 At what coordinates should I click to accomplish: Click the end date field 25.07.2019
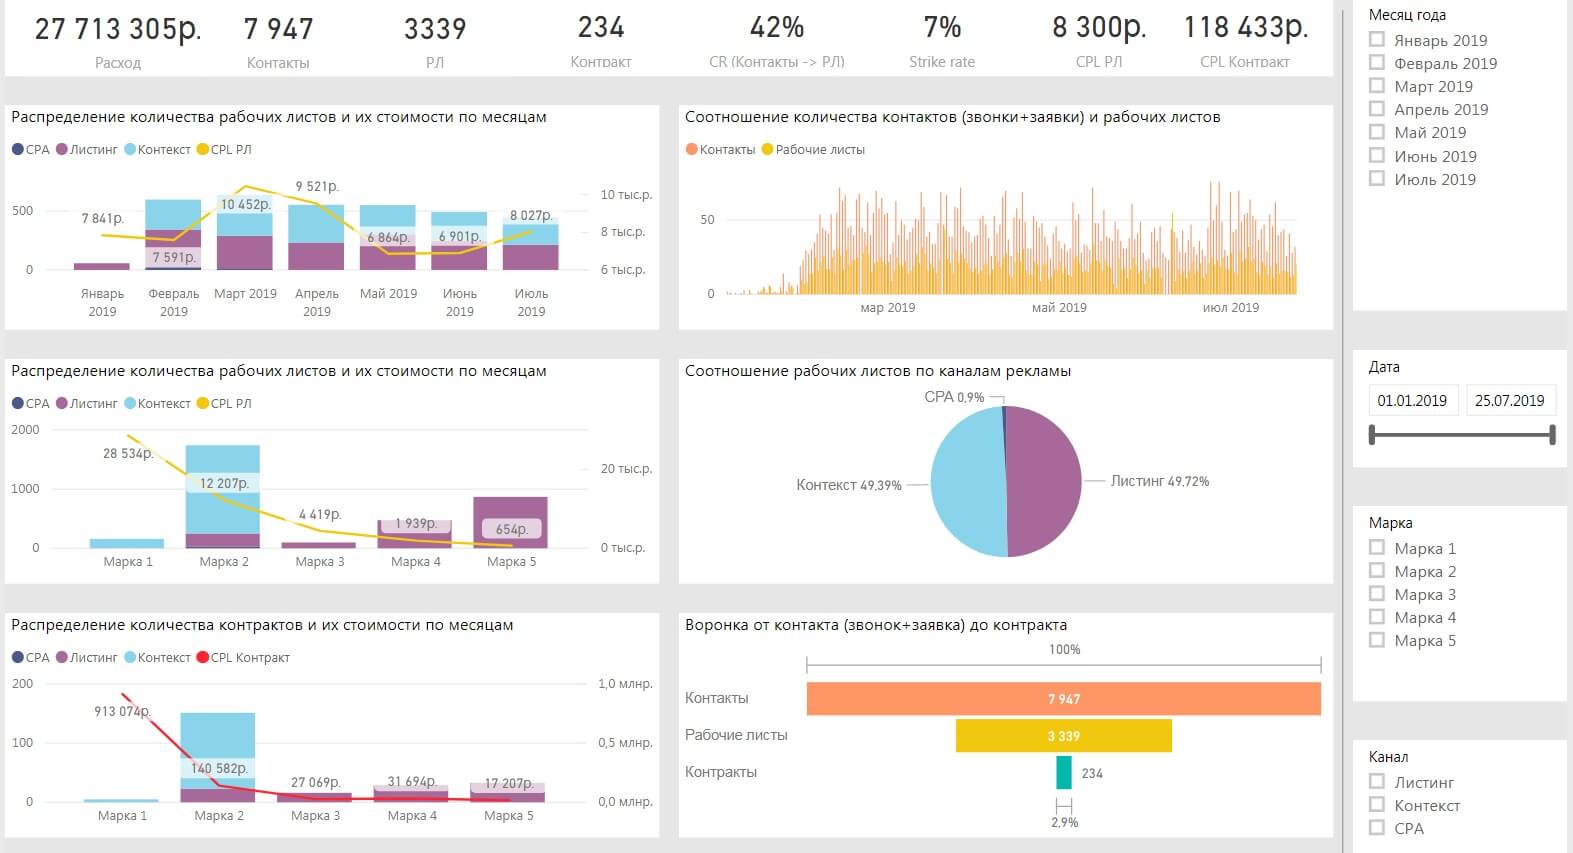coord(1509,401)
